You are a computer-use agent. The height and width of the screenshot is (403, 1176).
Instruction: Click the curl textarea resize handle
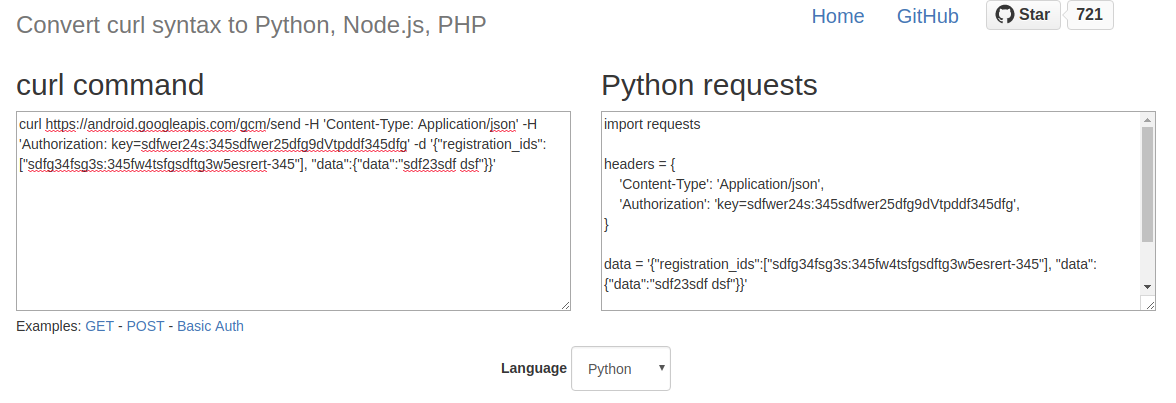[565, 305]
